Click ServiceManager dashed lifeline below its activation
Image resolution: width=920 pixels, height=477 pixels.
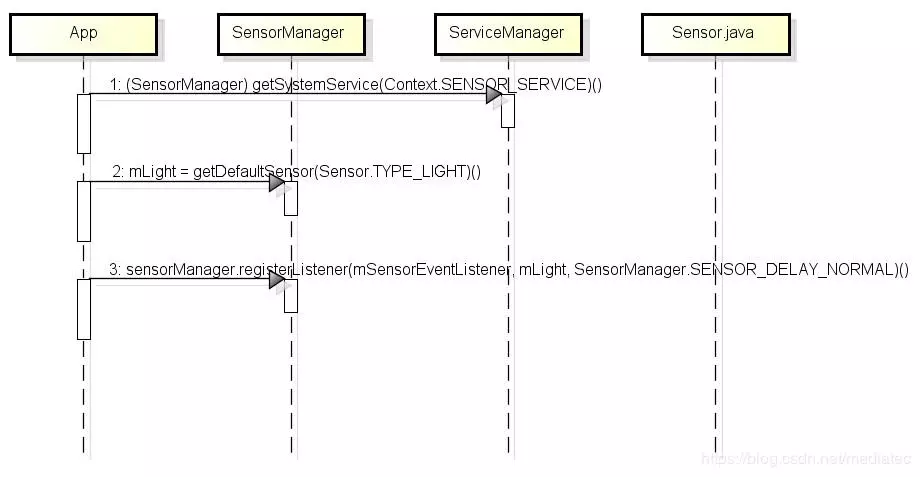(508, 300)
